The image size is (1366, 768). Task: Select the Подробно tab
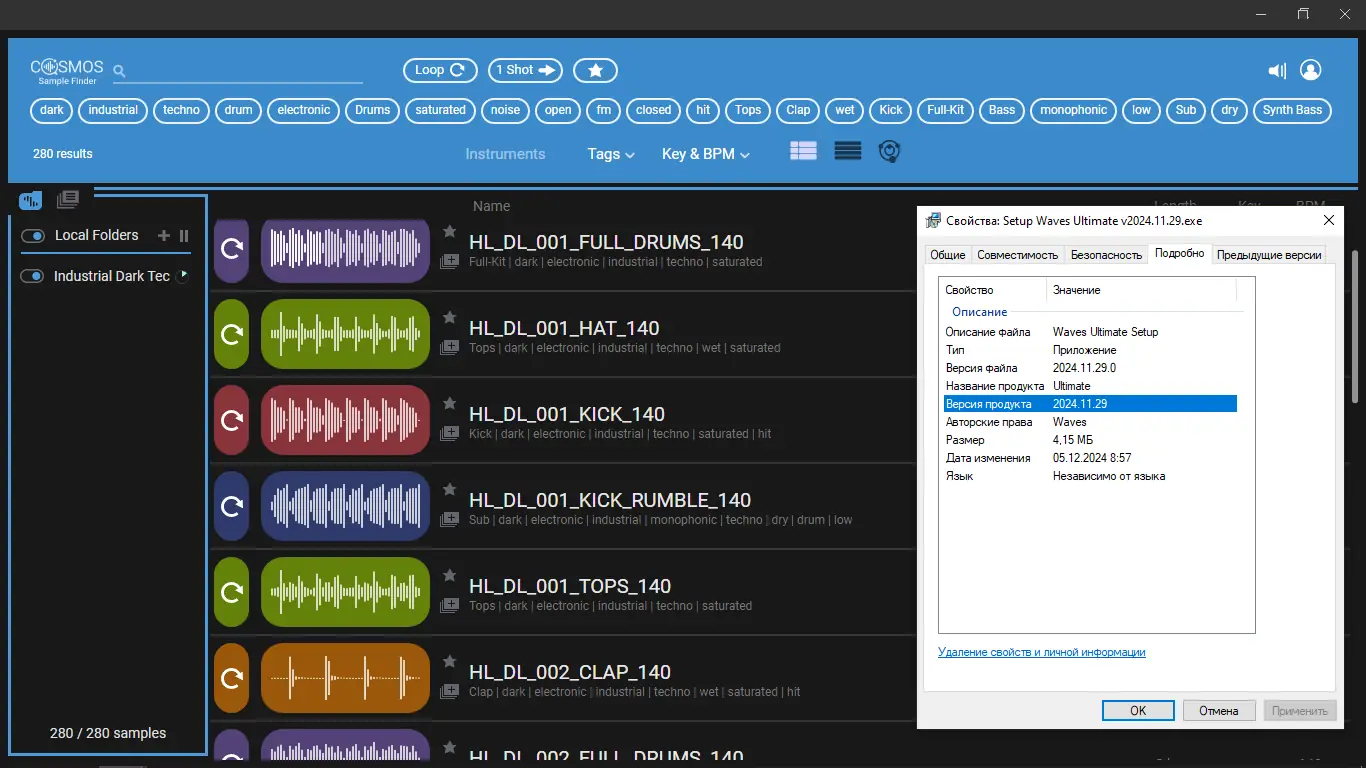(x=1180, y=253)
